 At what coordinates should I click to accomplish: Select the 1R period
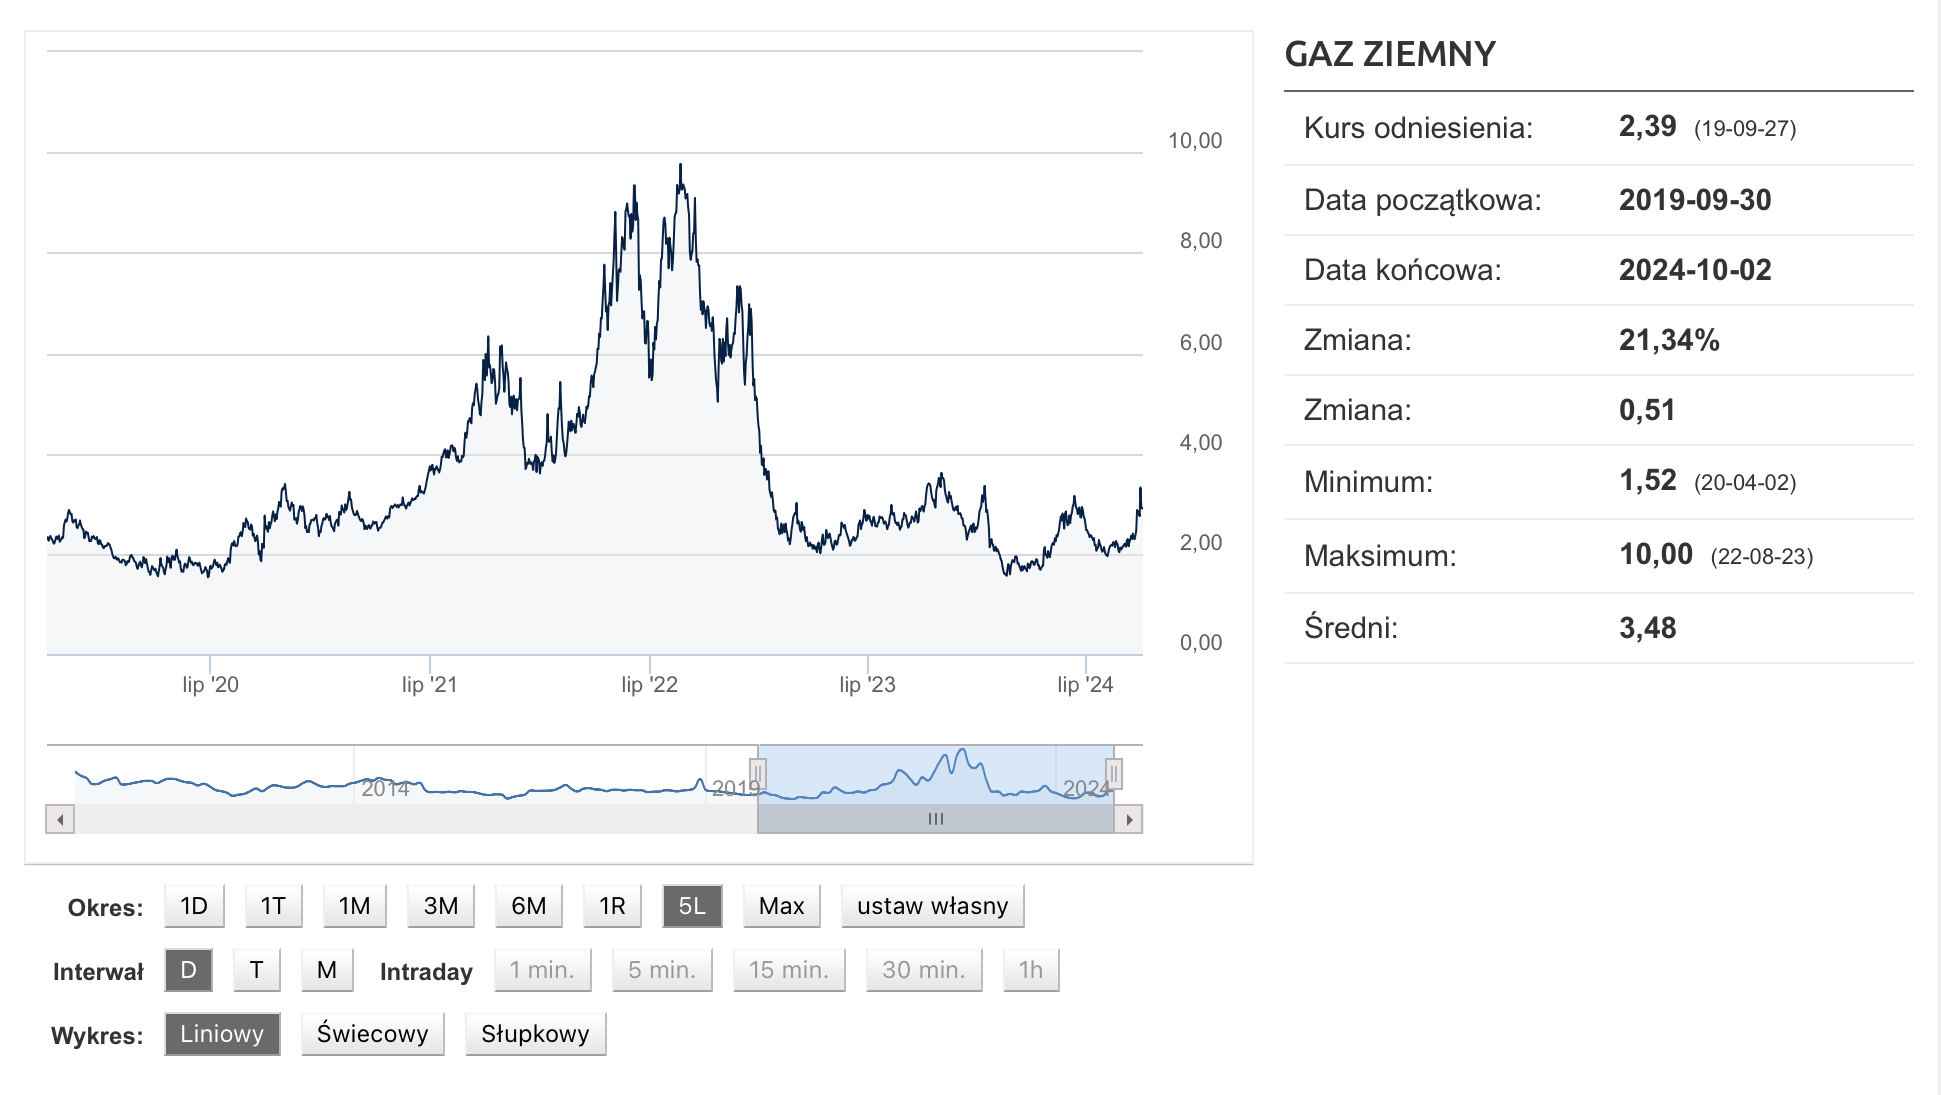pos(612,906)
